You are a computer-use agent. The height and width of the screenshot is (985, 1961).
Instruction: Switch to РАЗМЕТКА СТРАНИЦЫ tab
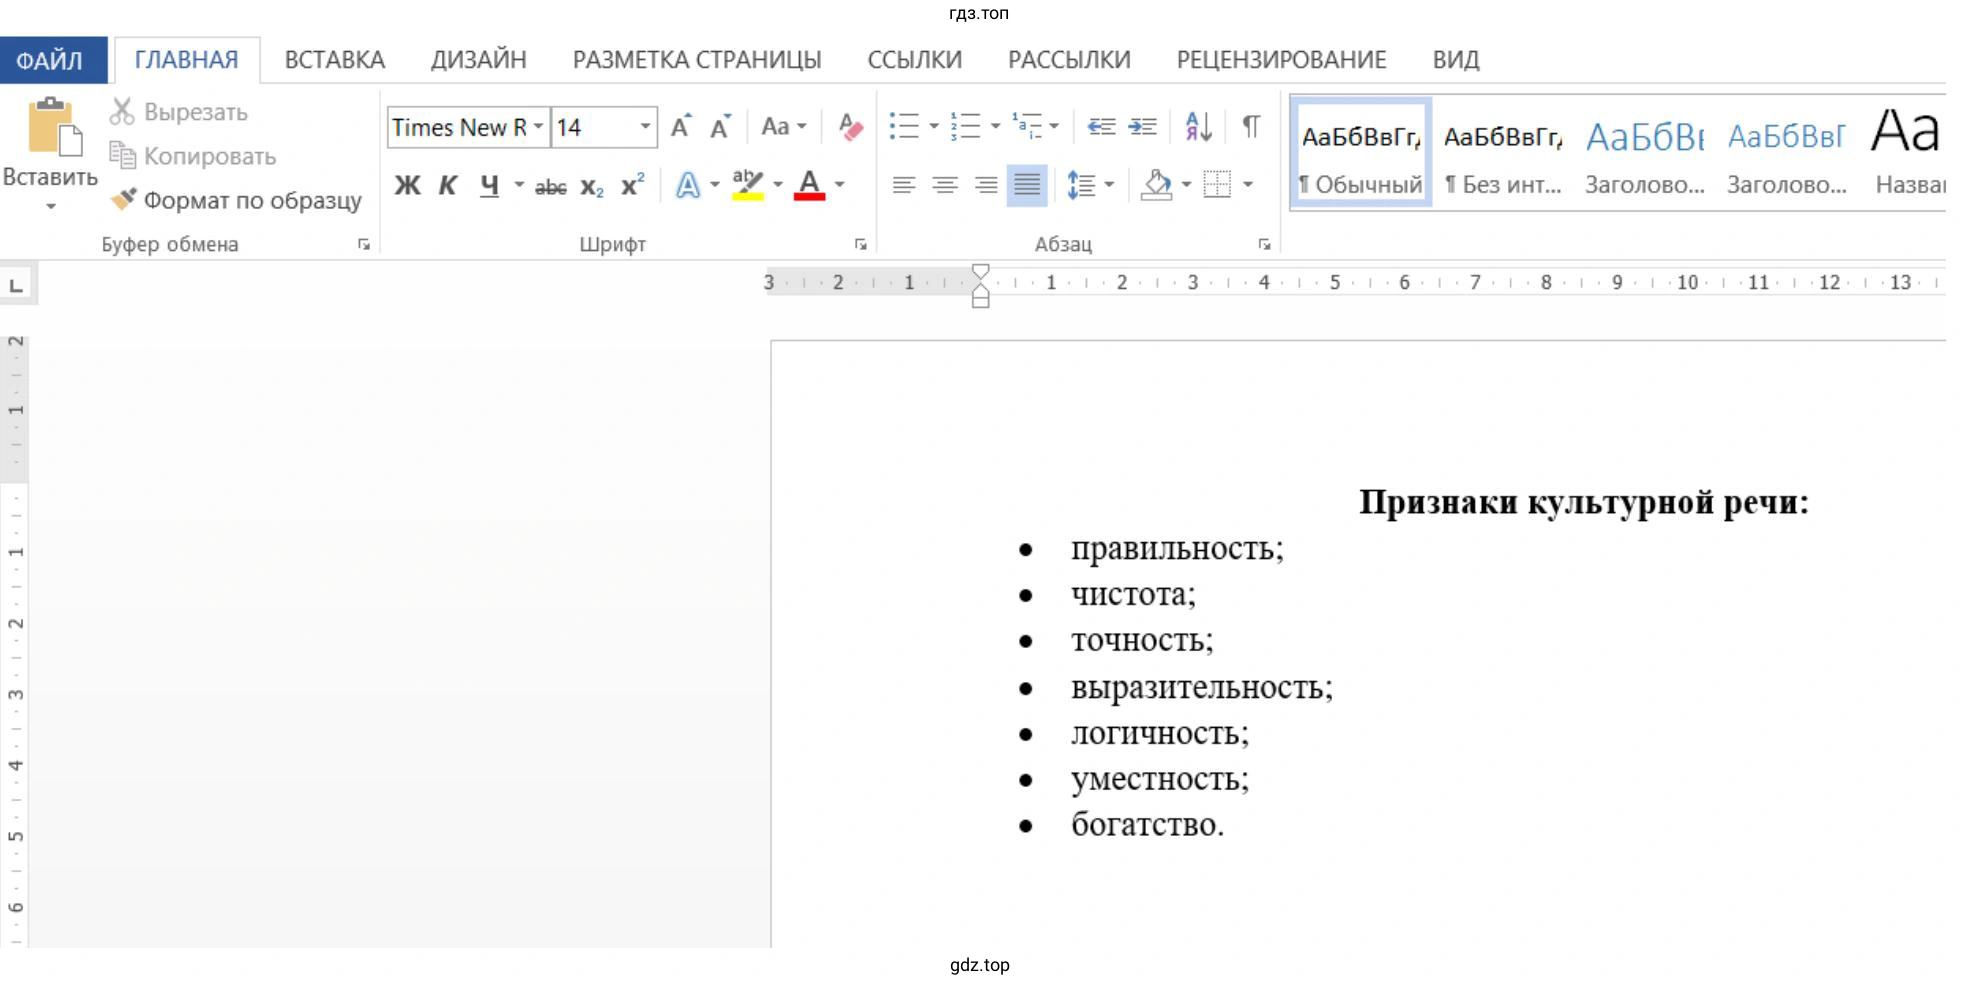click(697, 60)
